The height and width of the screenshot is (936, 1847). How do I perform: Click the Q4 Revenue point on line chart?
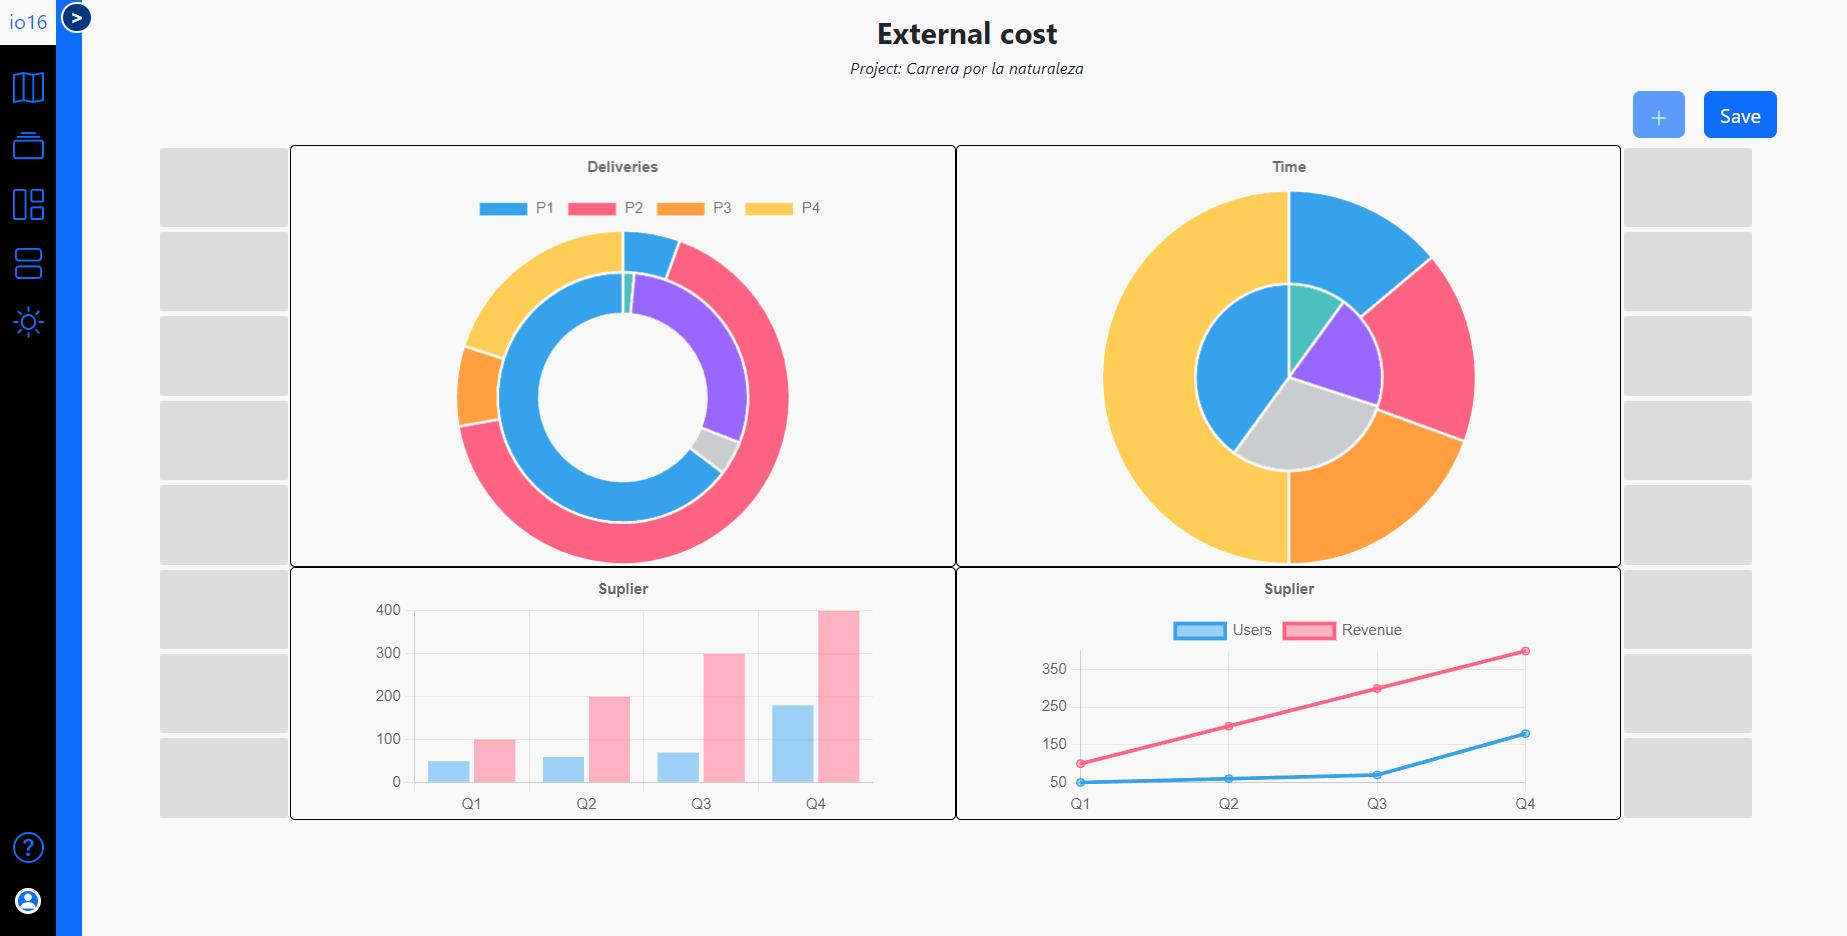click(1525, 651)
